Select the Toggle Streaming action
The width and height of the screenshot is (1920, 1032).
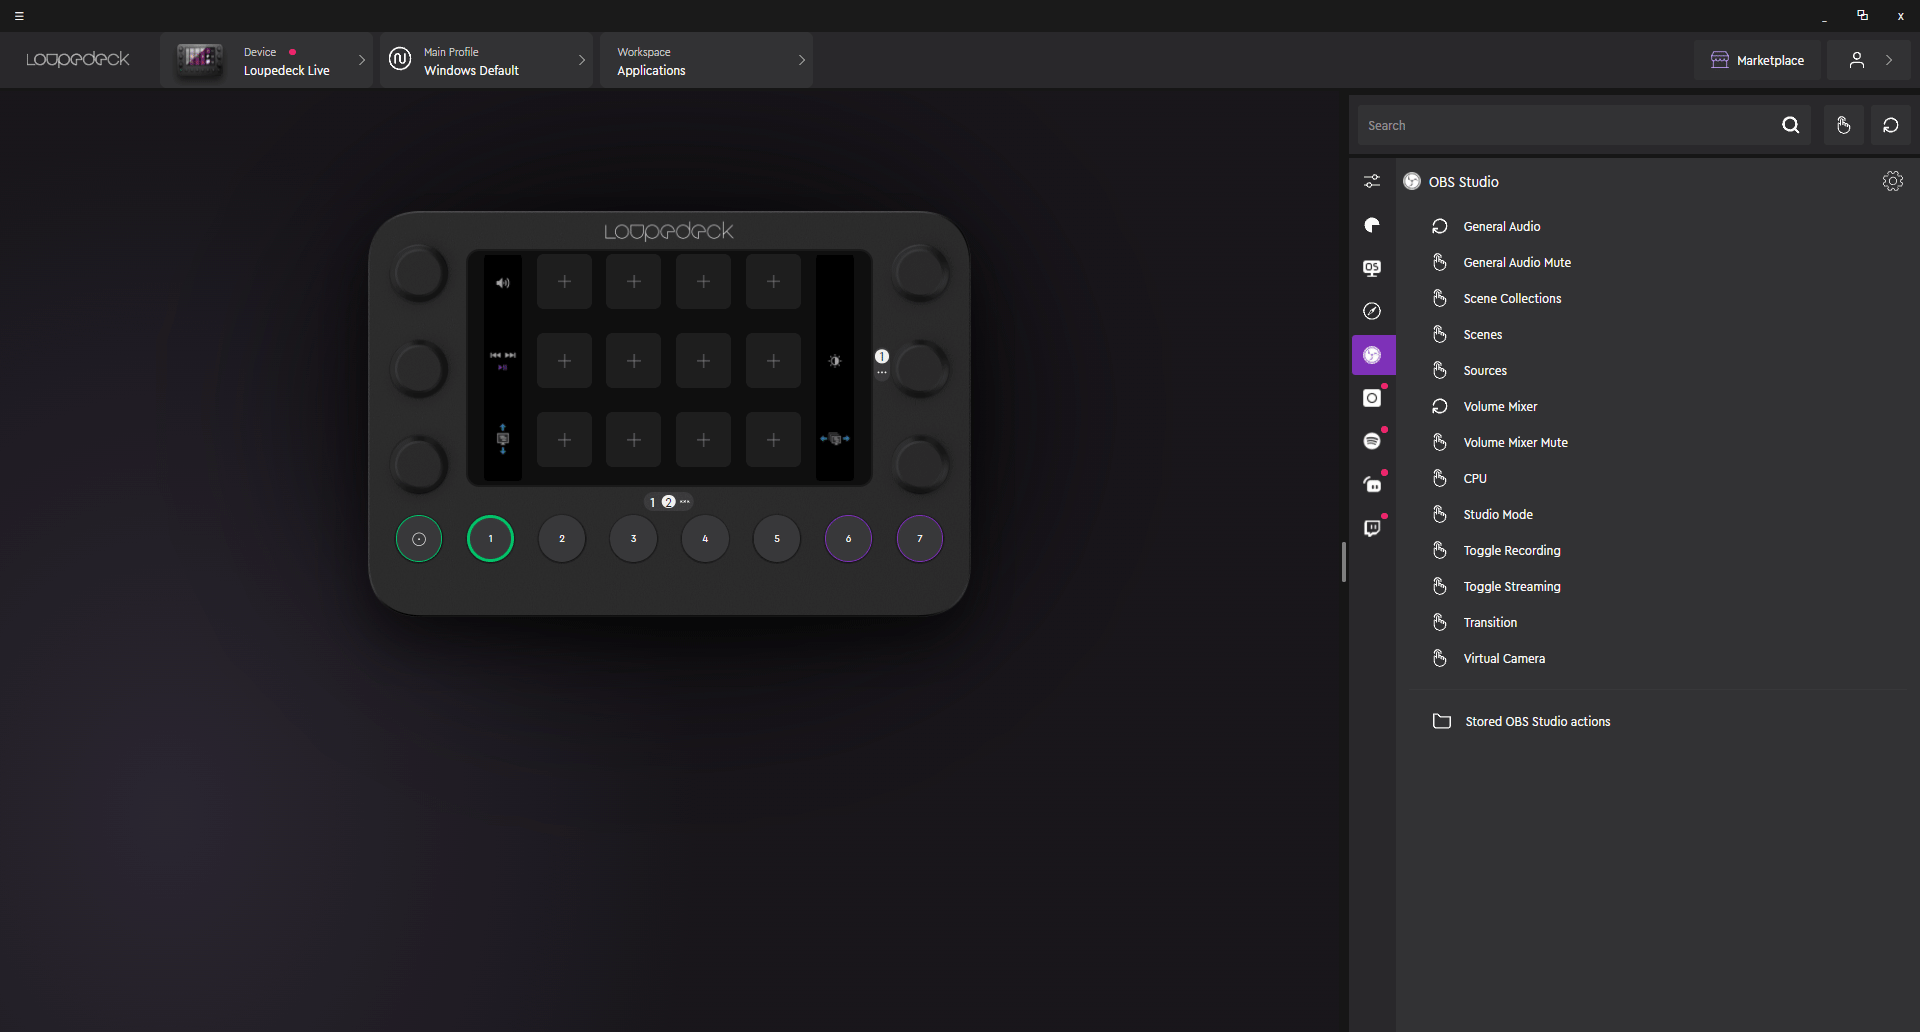point(1511,587)
